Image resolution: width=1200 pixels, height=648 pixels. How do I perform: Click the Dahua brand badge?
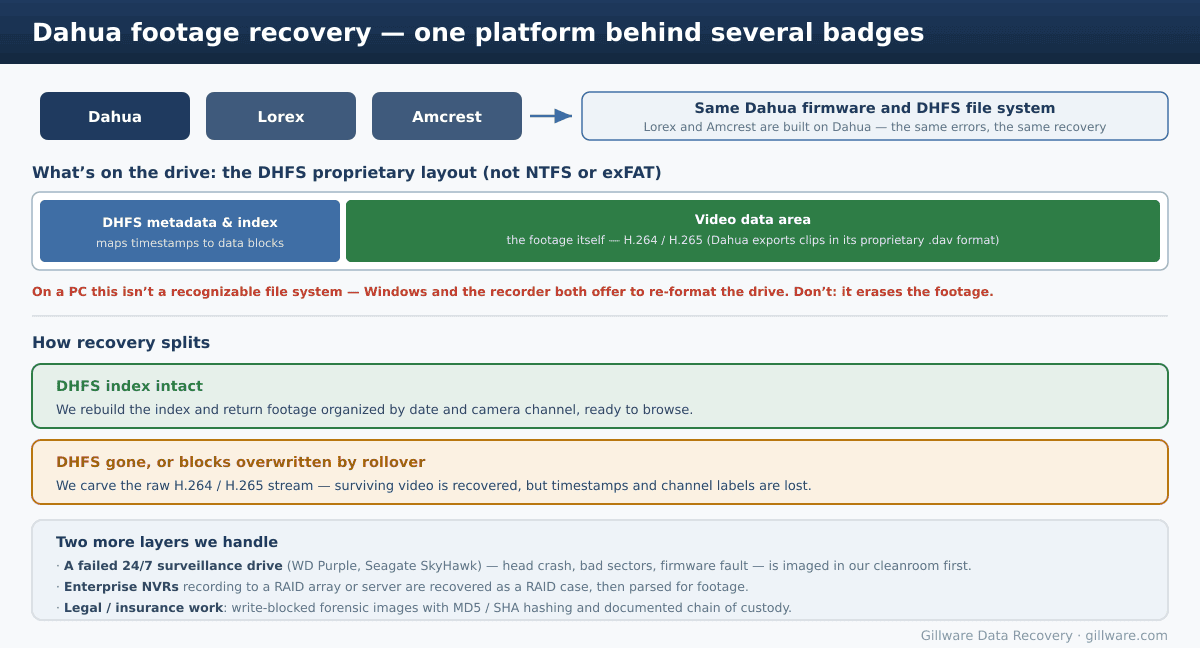click(x=115, y=116)
